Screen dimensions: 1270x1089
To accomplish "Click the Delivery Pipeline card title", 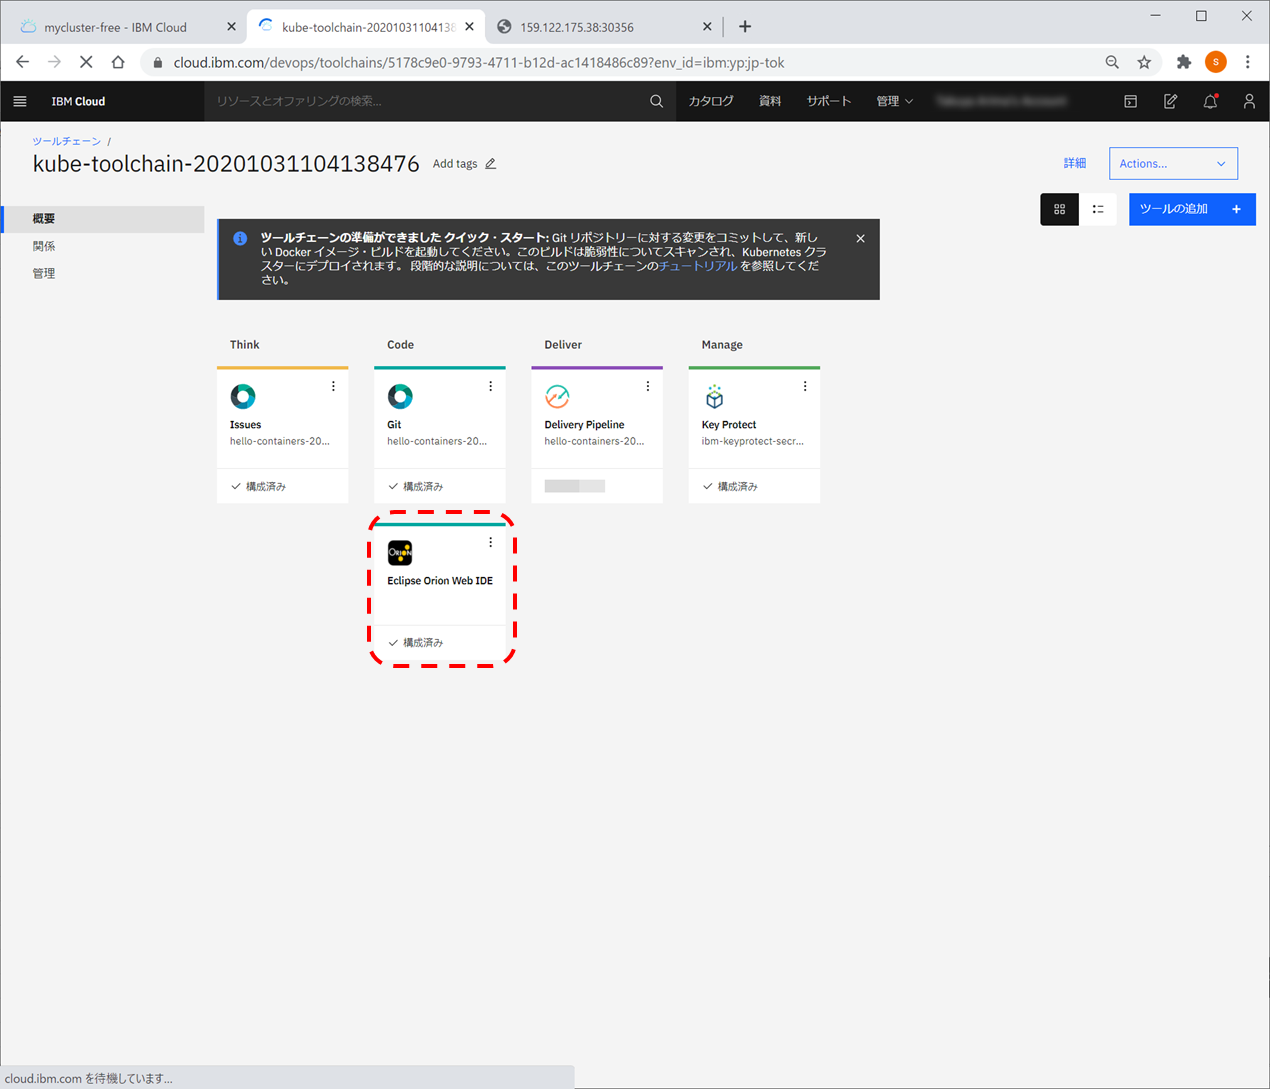I will click(584, 425).
